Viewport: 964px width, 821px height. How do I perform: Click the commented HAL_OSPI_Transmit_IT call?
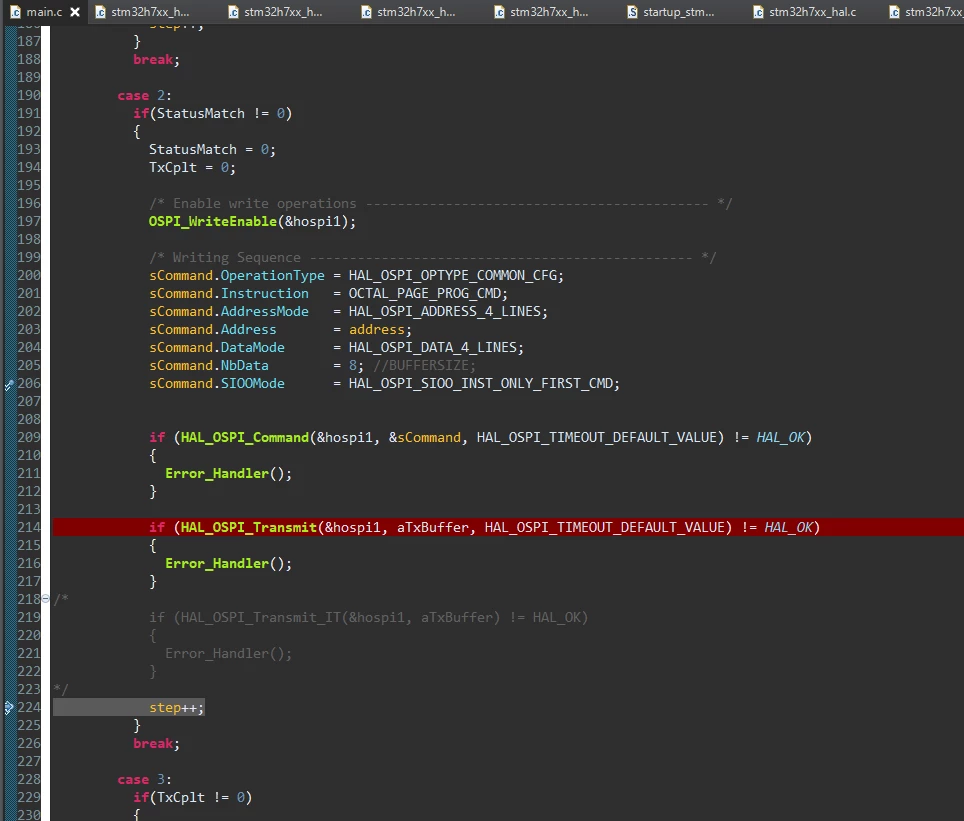pos(261,617)
